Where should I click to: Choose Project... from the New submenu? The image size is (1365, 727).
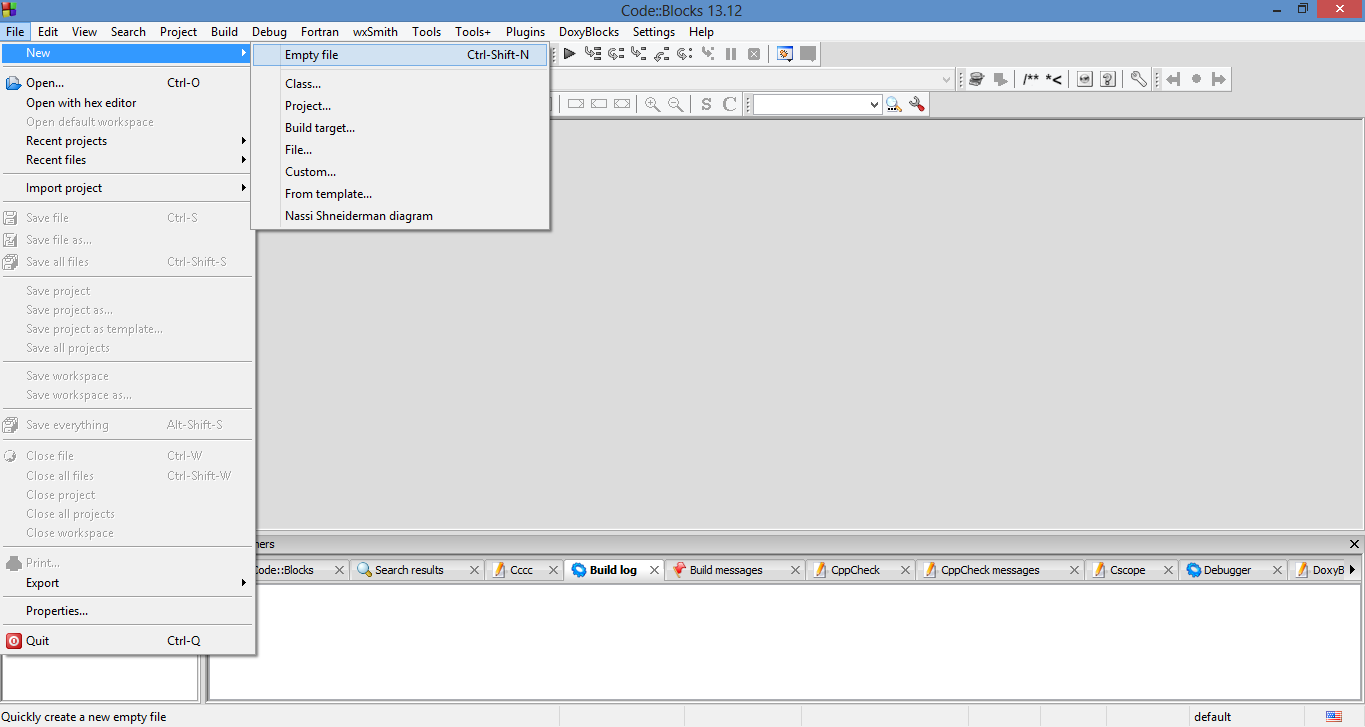click(x=400, y=106)
